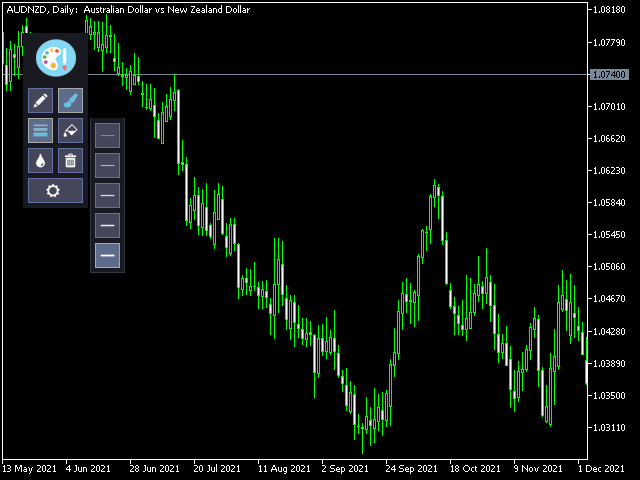
Task: Select the Brush drawing tool
Action: tap(71, 100)
